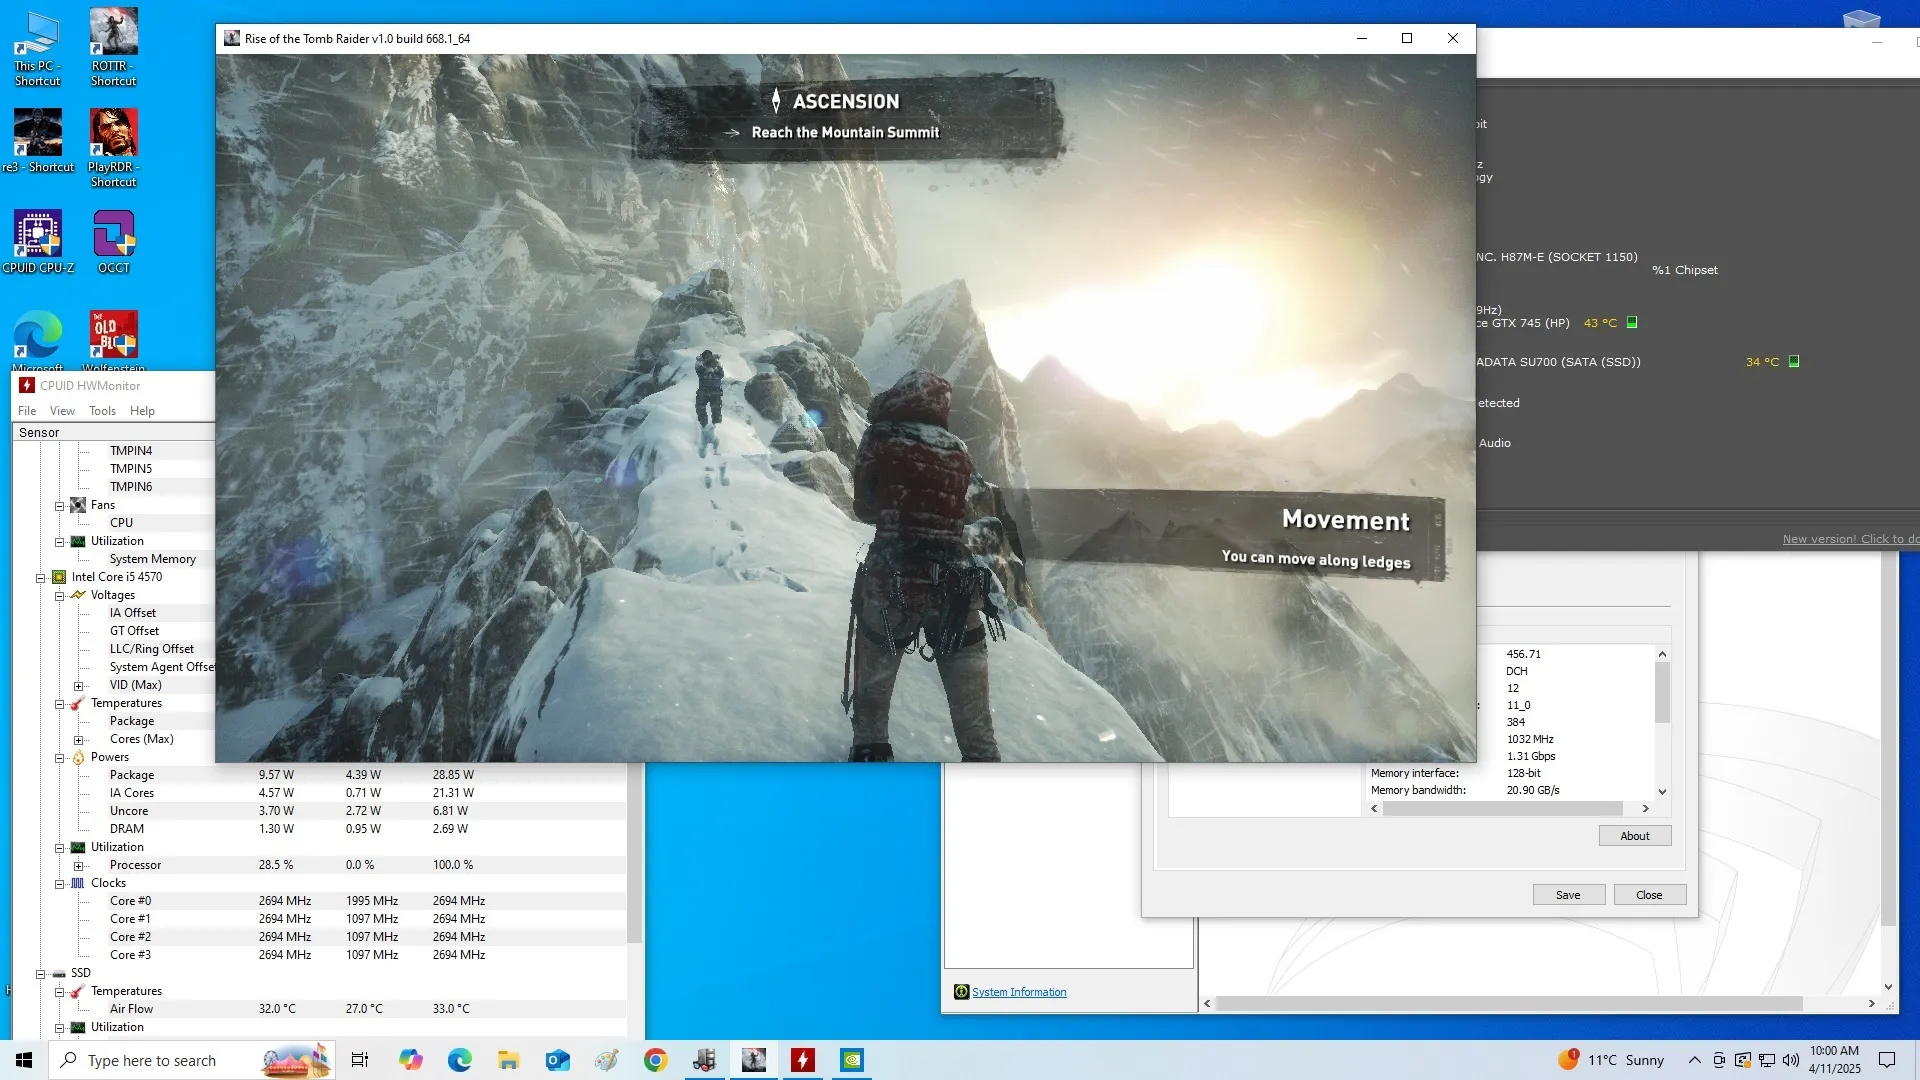Open the System Information link

(x=1019, y=992)
